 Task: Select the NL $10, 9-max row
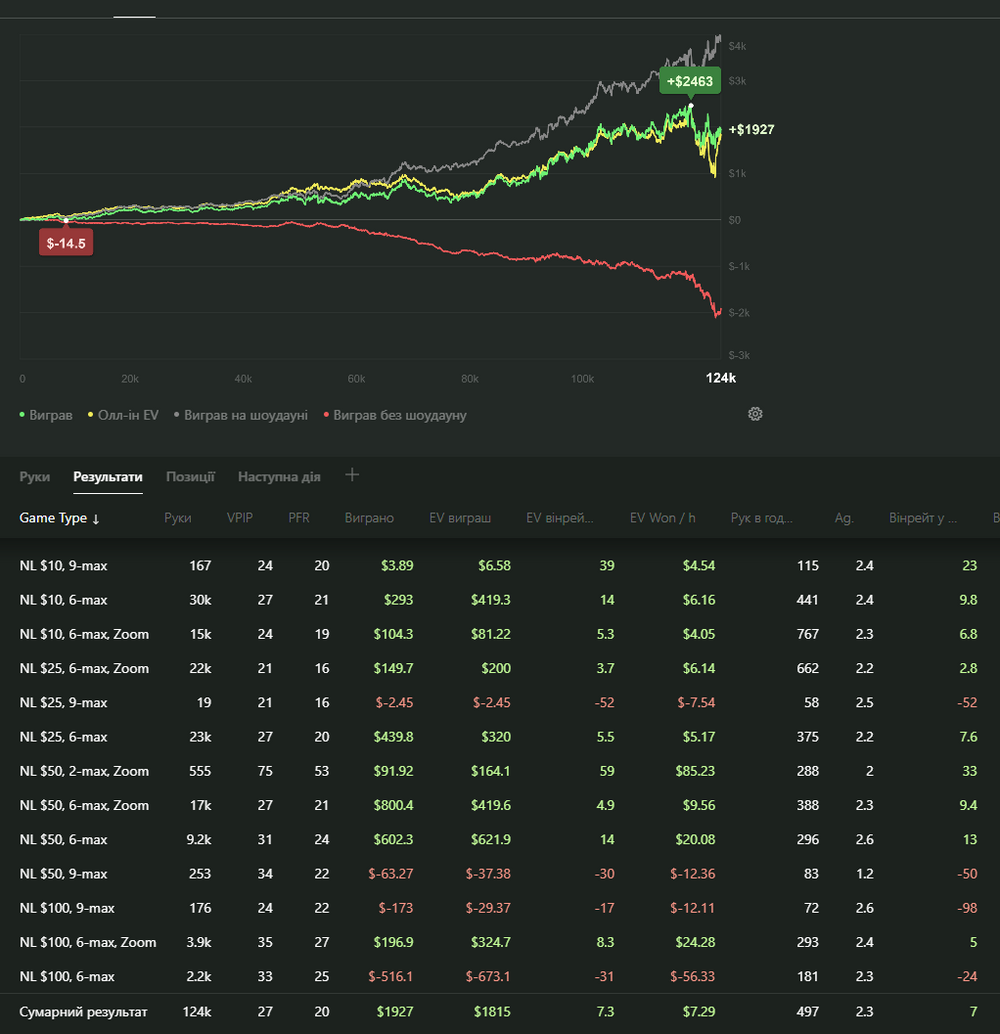(63, 566)
